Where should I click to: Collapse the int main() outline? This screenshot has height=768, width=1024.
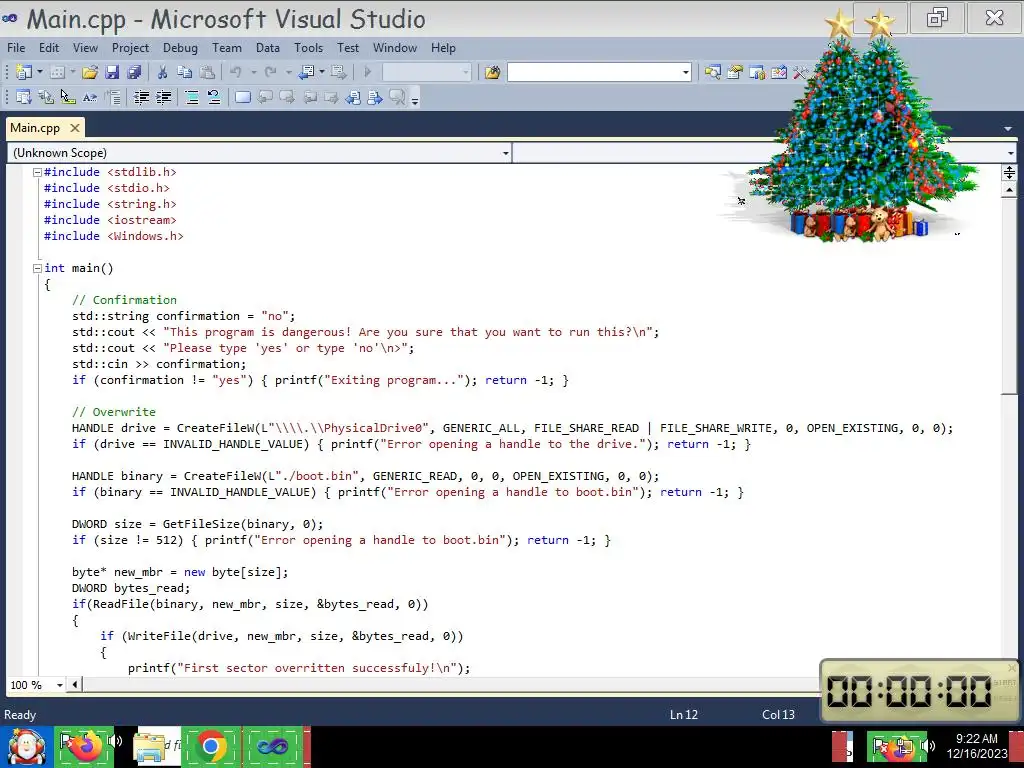coord(37,268)
